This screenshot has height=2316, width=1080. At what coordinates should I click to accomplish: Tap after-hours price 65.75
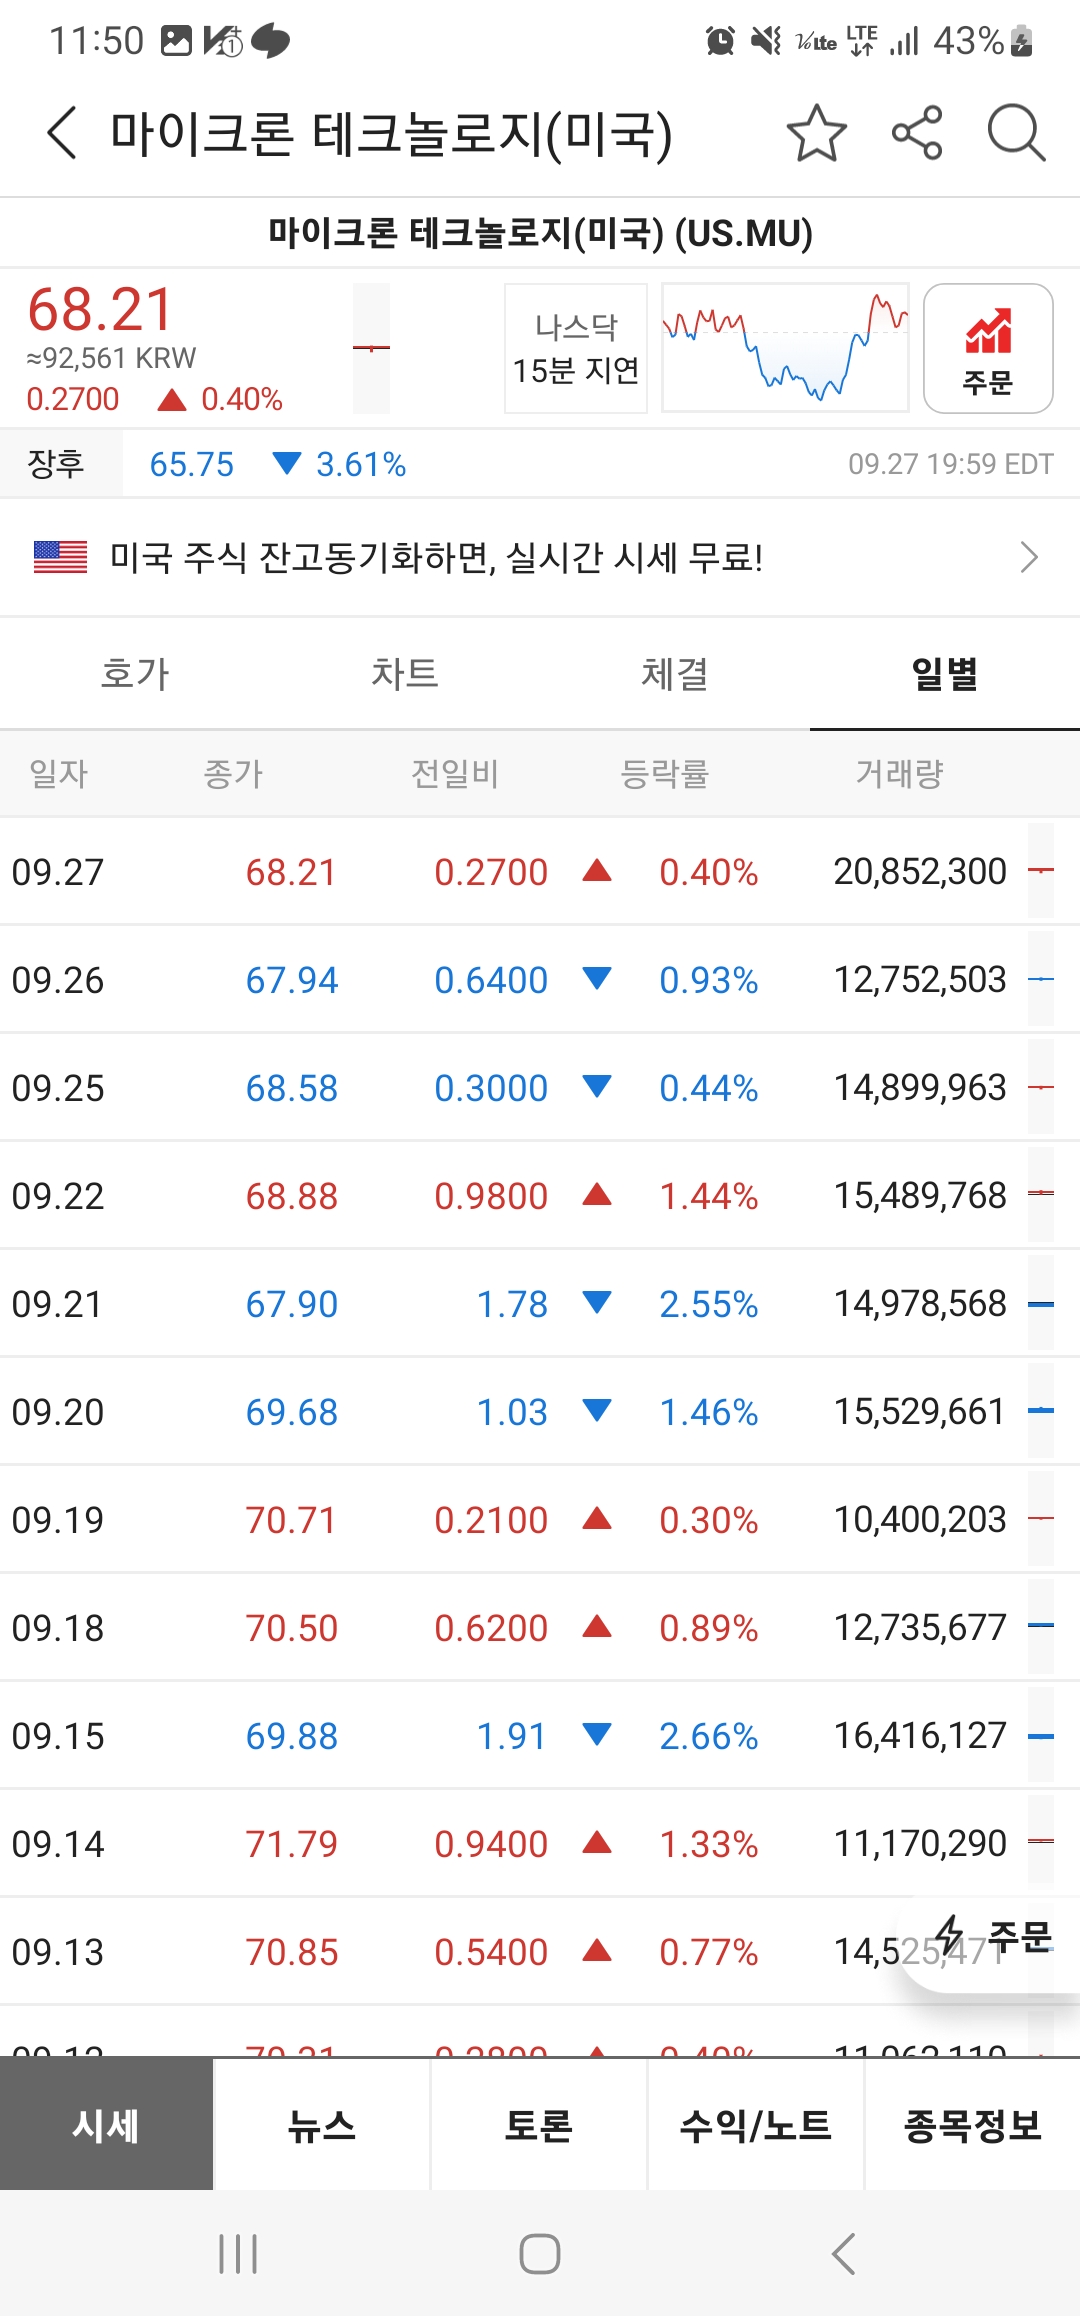coord(191,465)
